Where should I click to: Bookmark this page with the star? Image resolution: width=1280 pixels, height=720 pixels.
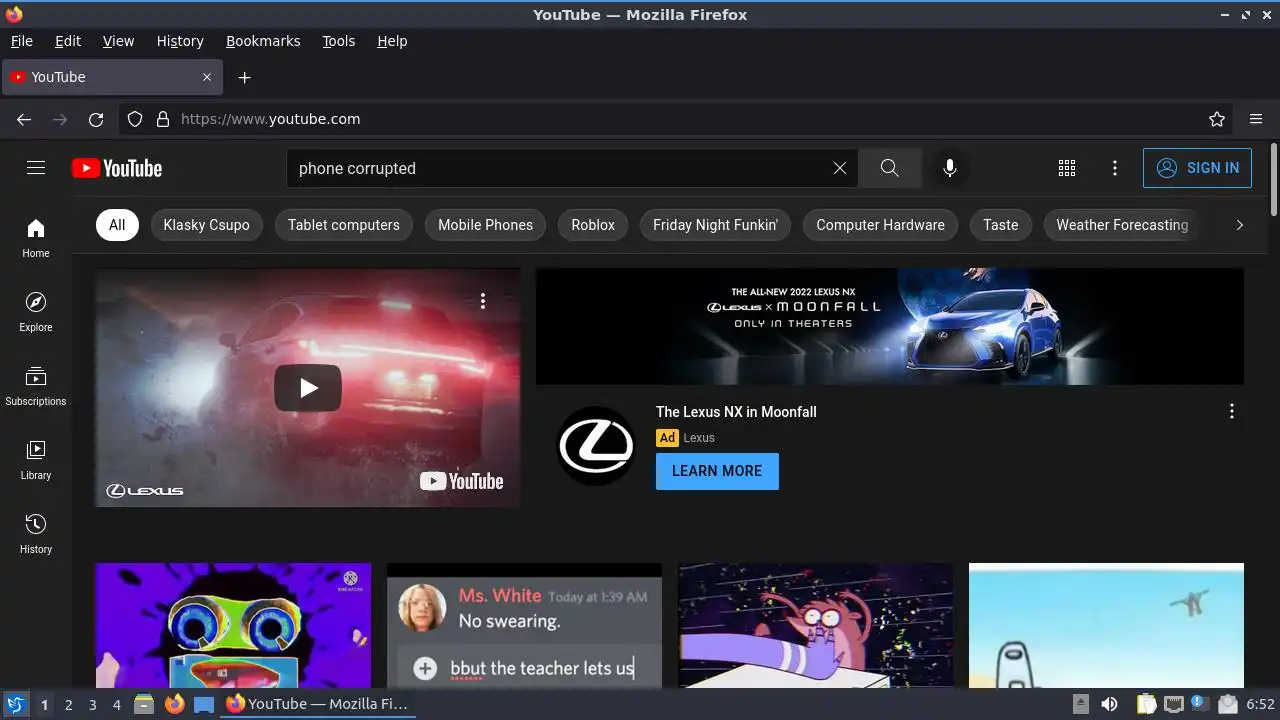pos(1217,119)
